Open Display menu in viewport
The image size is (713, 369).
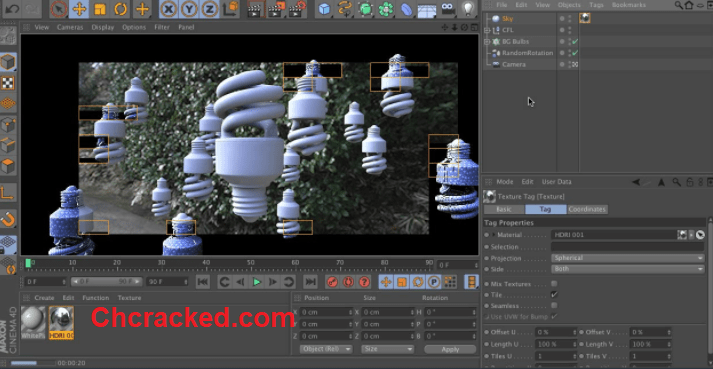[x=103, y=27]
